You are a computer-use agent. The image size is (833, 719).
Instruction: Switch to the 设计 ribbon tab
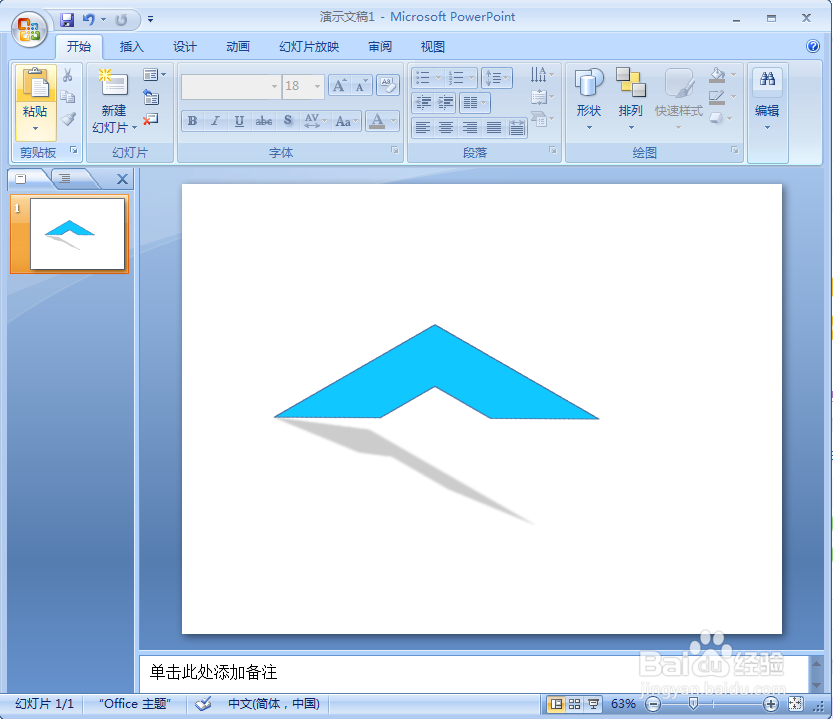coord(184,47)
